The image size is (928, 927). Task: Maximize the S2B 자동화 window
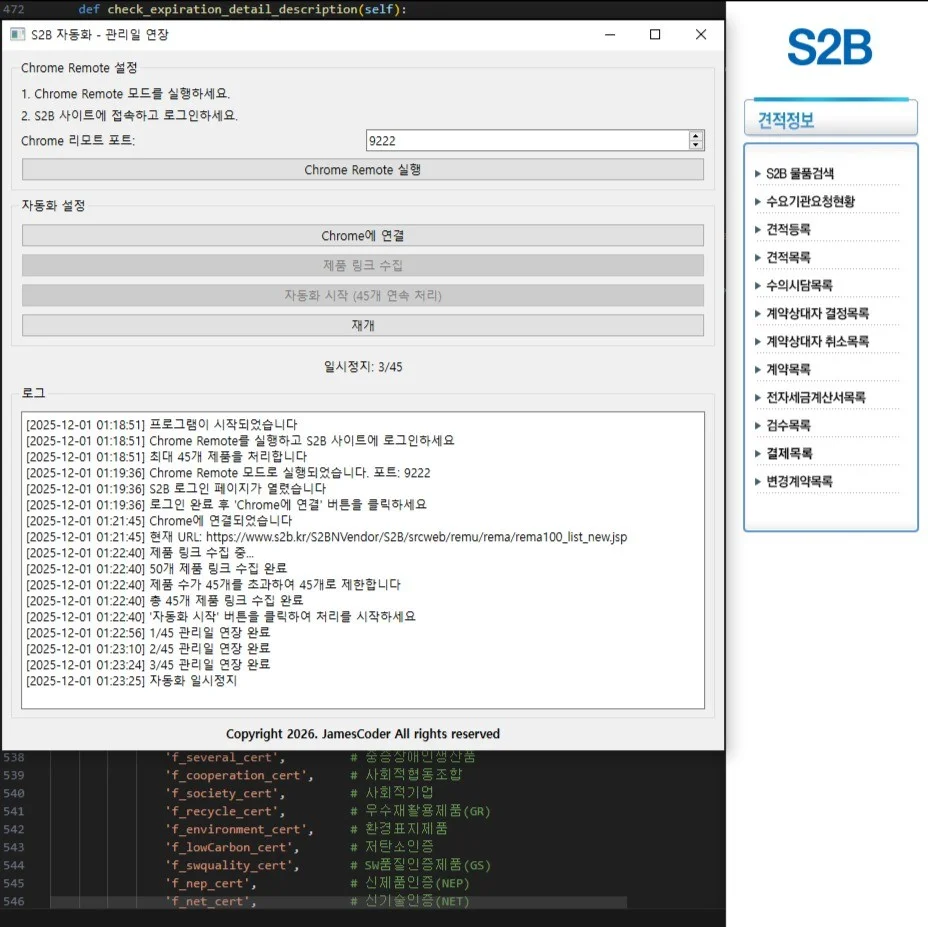[655, 34]
